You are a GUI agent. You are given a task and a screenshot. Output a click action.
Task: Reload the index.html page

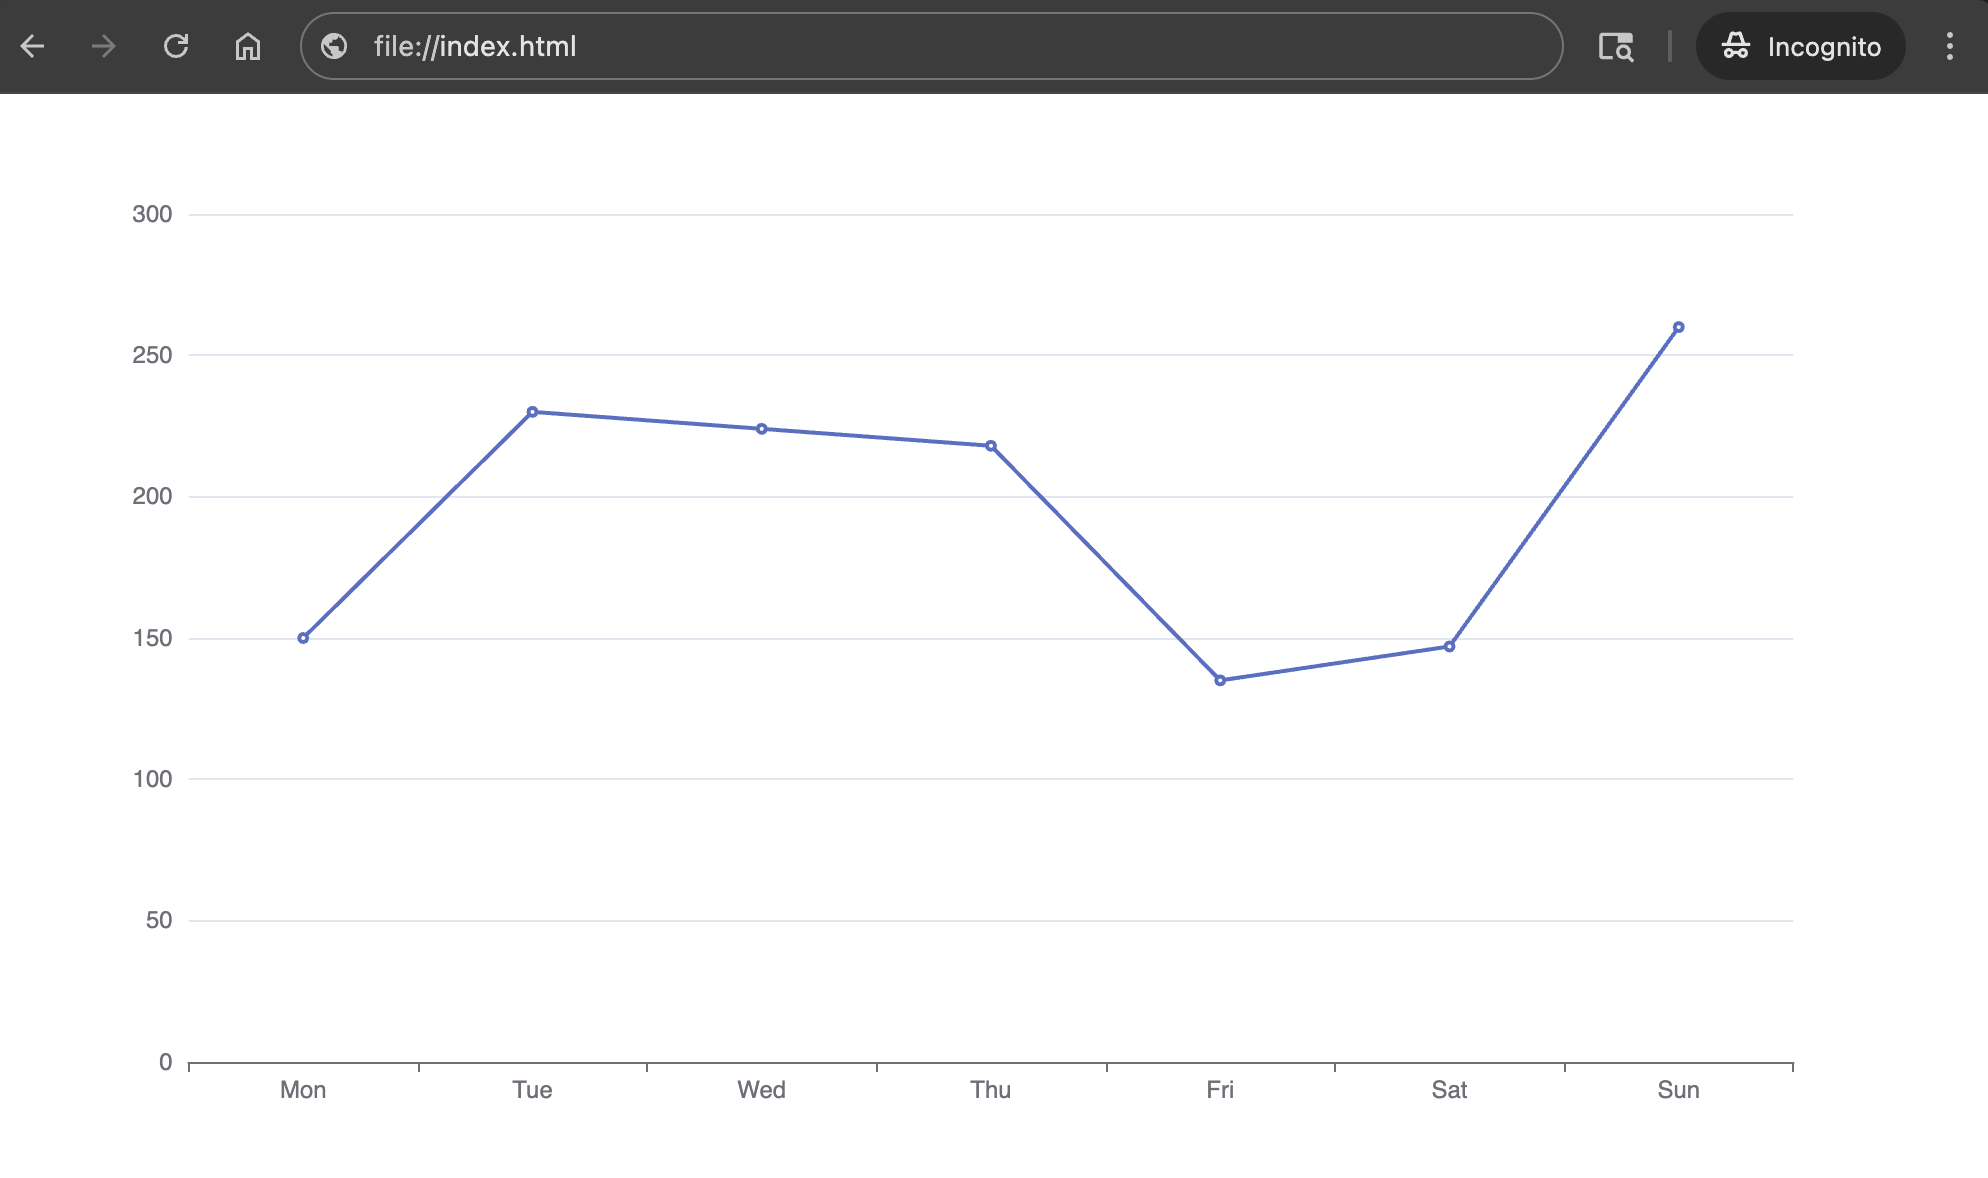tap(176, 46)
